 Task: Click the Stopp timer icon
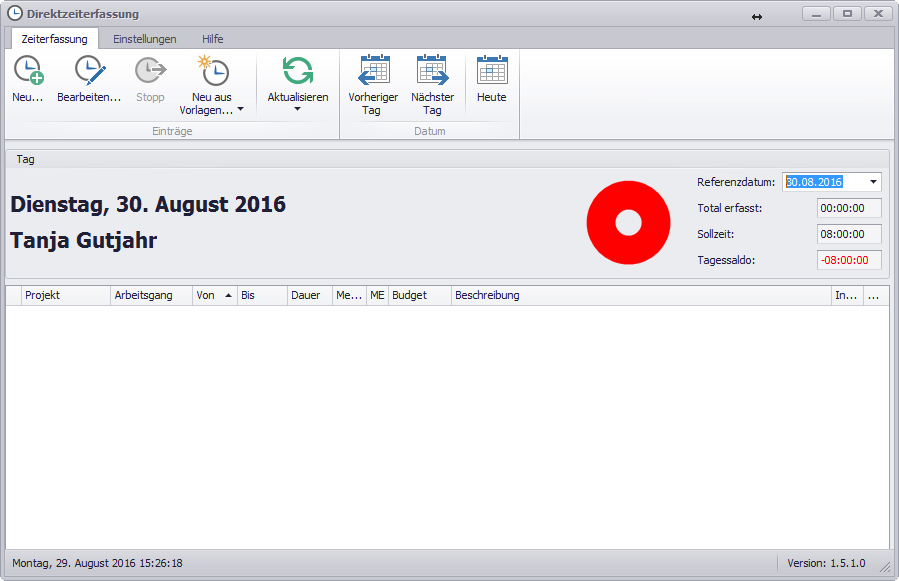tap(150, 70)
